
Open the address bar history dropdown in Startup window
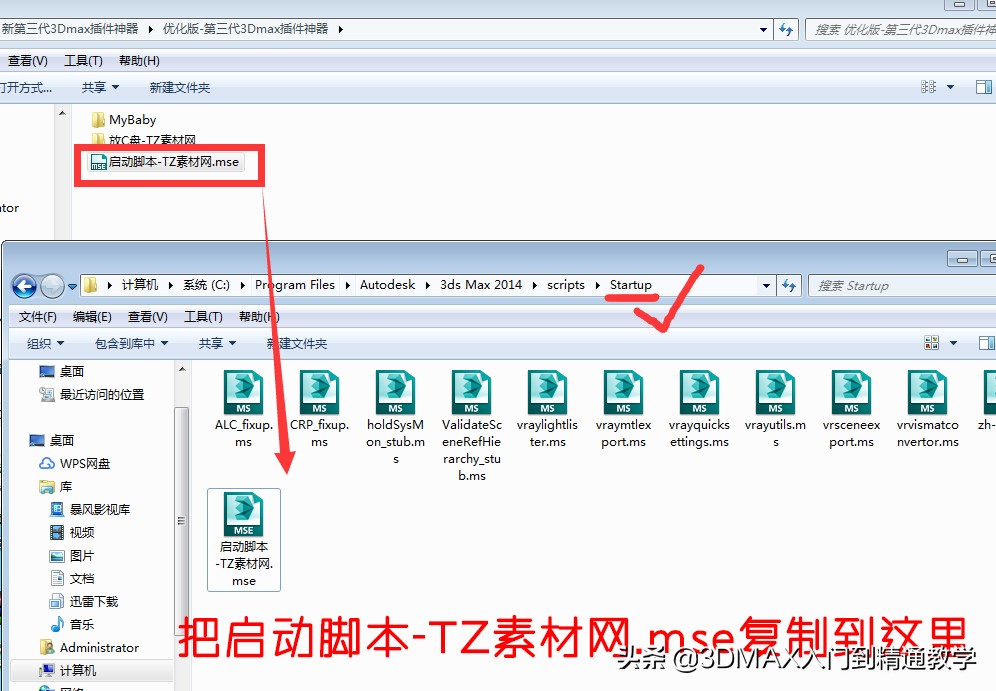(x=766, y=286)
